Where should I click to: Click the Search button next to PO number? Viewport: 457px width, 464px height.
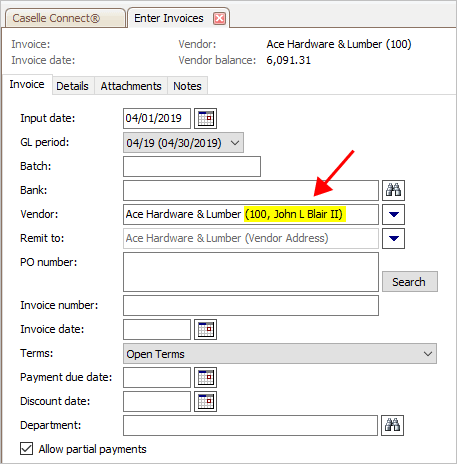(410, 282)
